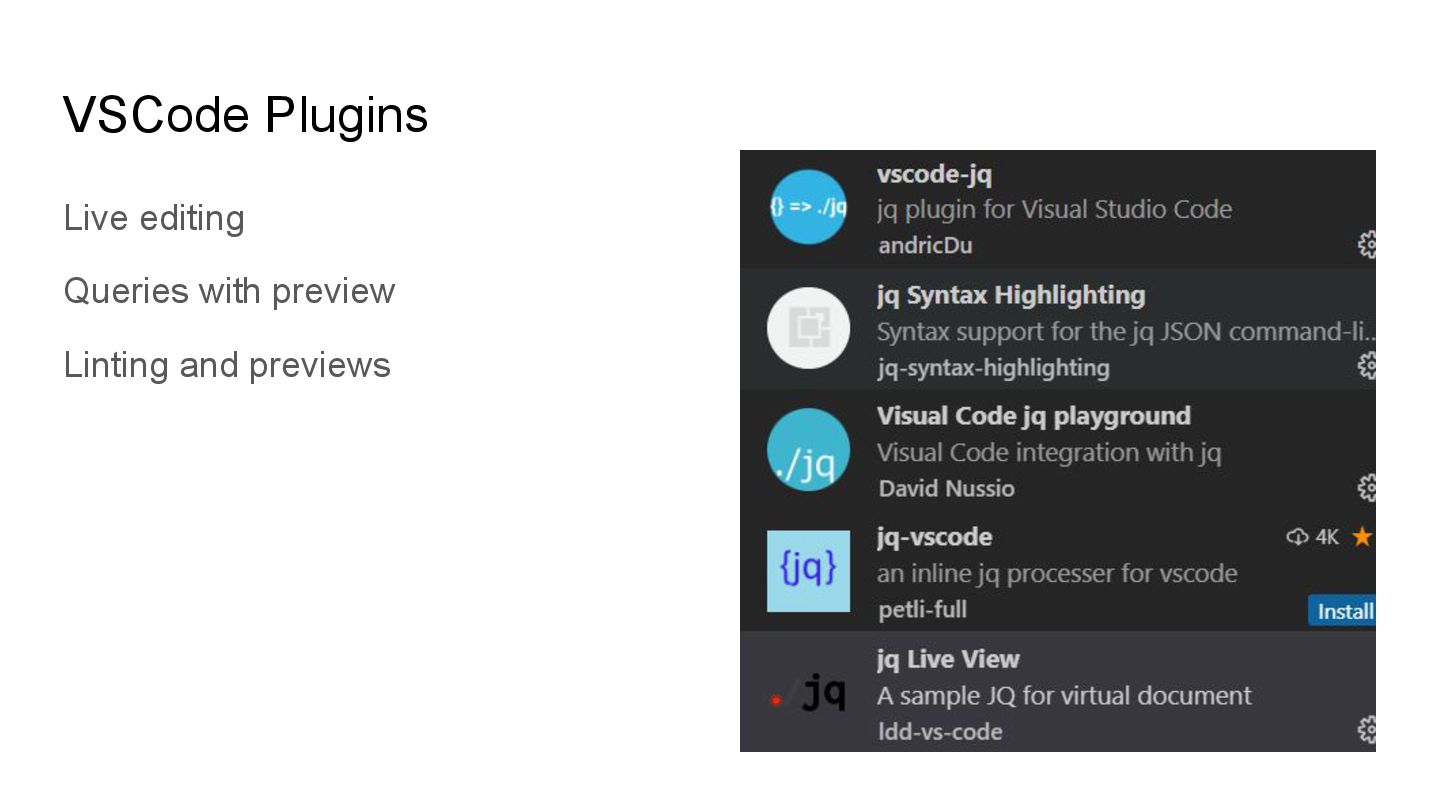Click the jq Syntax Highlighting extension icon
This screenshot has width=1440, height=810.
coord(808,328)
